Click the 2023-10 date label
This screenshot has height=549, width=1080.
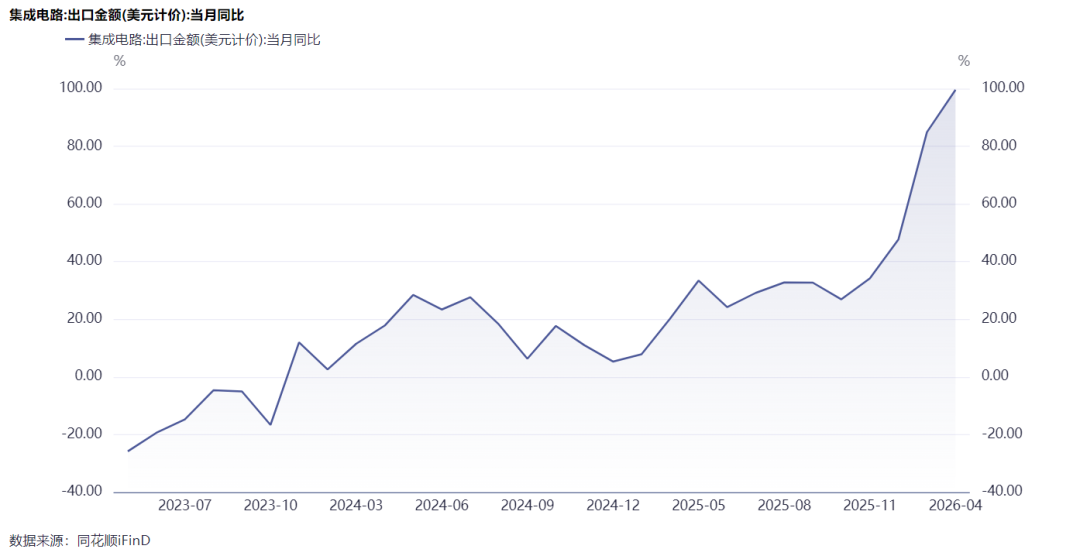point(271,506)
